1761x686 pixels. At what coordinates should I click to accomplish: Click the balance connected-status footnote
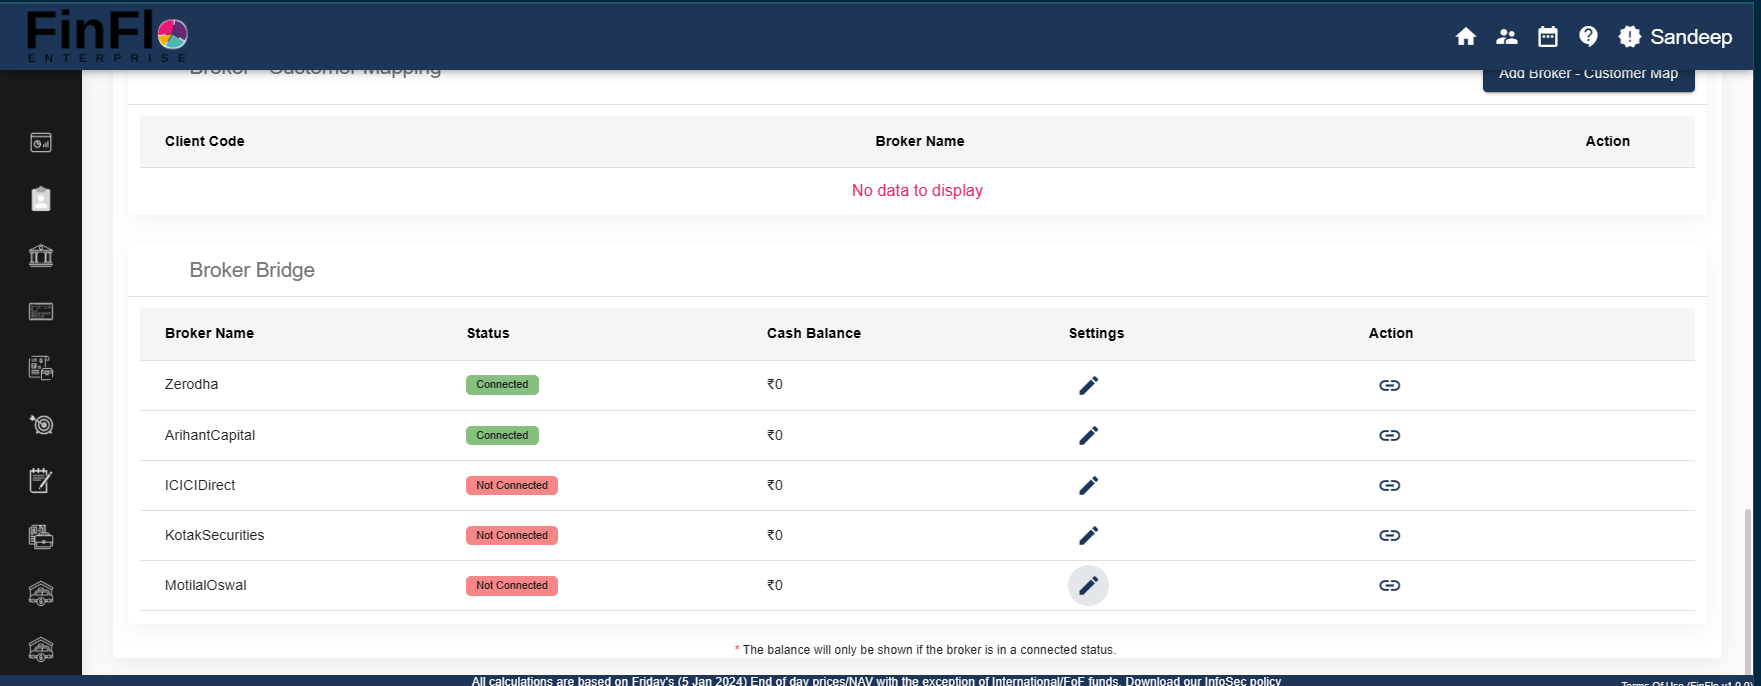(x=925, y=650)
